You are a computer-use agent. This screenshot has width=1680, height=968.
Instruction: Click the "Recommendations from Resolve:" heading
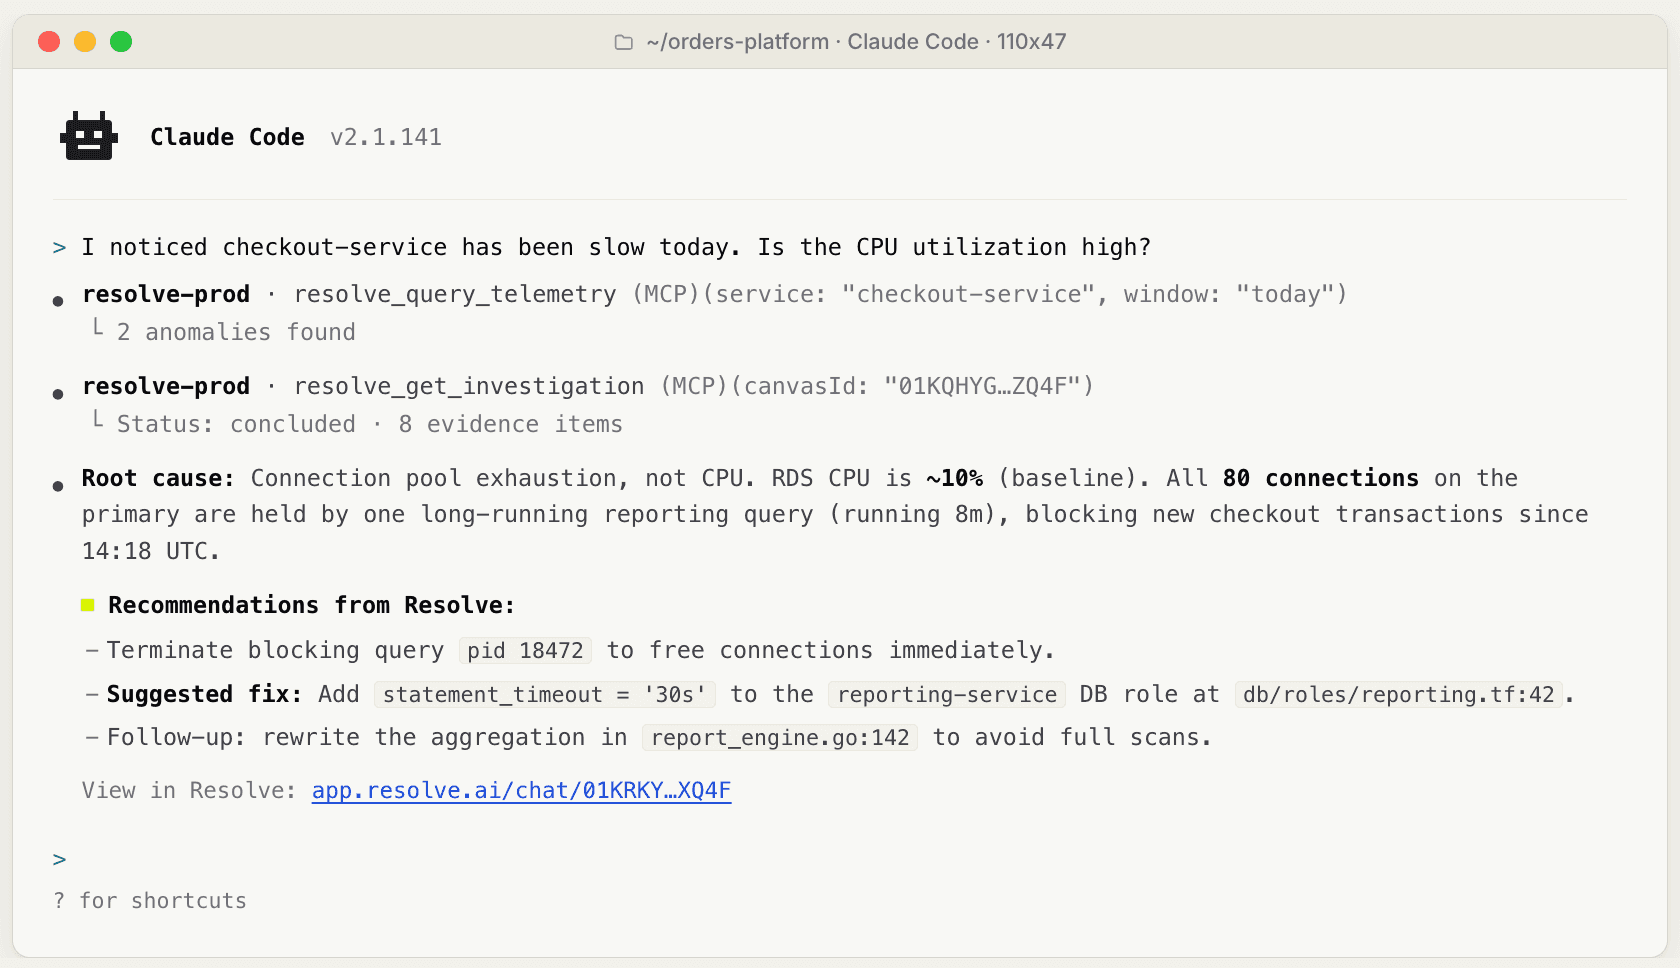pyautogui.click(x=311, y=605)
